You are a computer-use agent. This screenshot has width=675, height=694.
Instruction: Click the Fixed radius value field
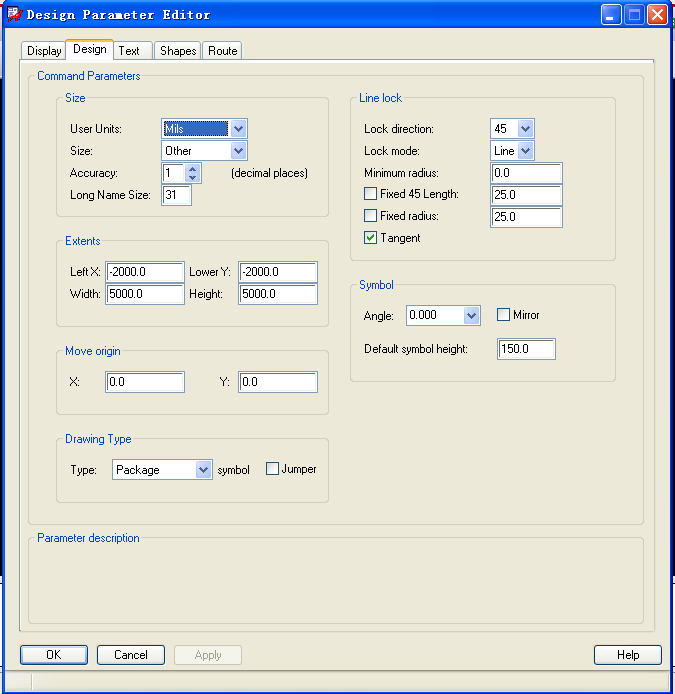tap(526, 217)
